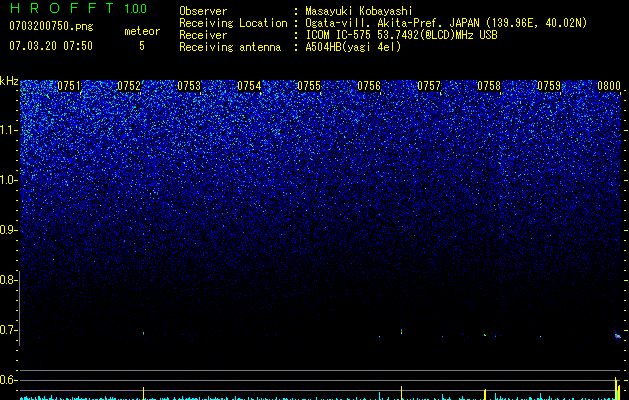The width and height of the screenshot is (629, 400).
Task: Click the 0752 time marker
Action: 129,86
